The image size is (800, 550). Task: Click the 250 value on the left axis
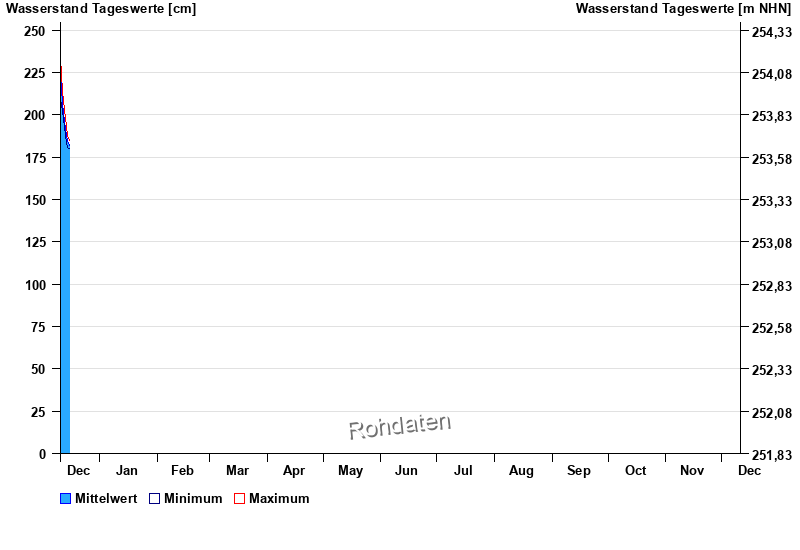coord(35,31)
